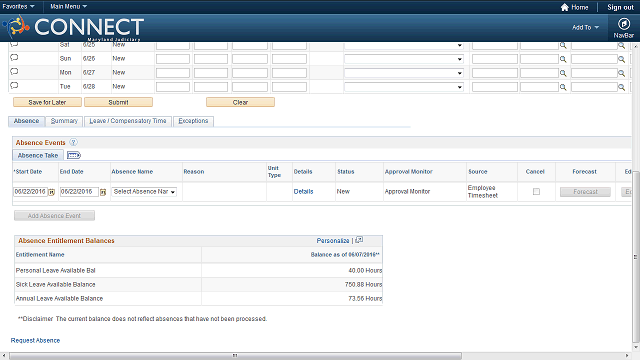The width and height of the screenshot is (640, 360).
Task: Click first time entry field for Tue 6/28
Action: (173, 87)
